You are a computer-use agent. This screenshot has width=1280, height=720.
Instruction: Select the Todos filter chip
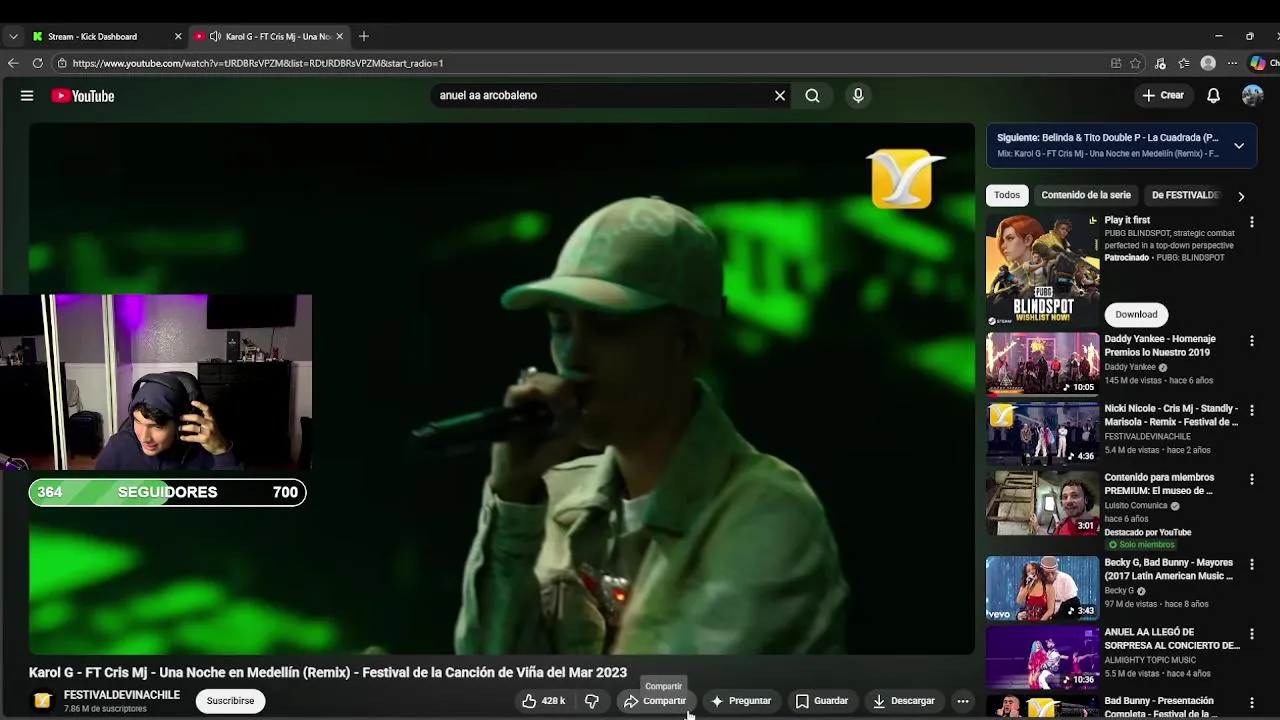pyautogui.click(x=1007, y=195)
